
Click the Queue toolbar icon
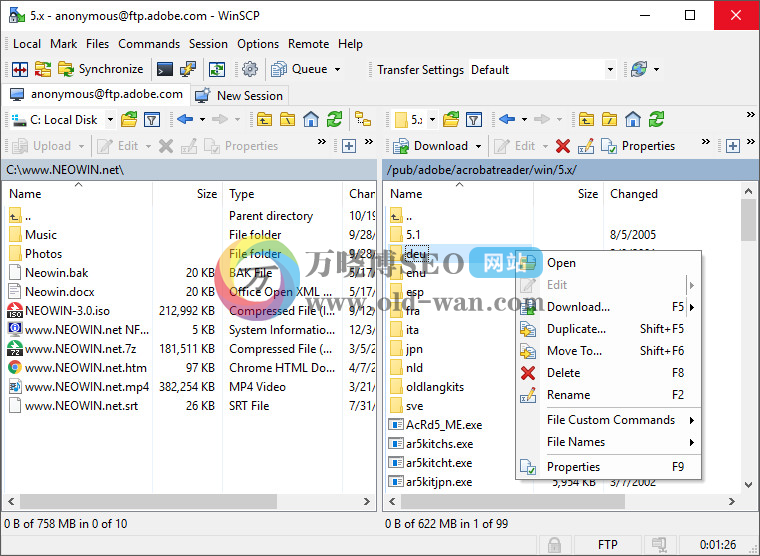pos(279,69)
